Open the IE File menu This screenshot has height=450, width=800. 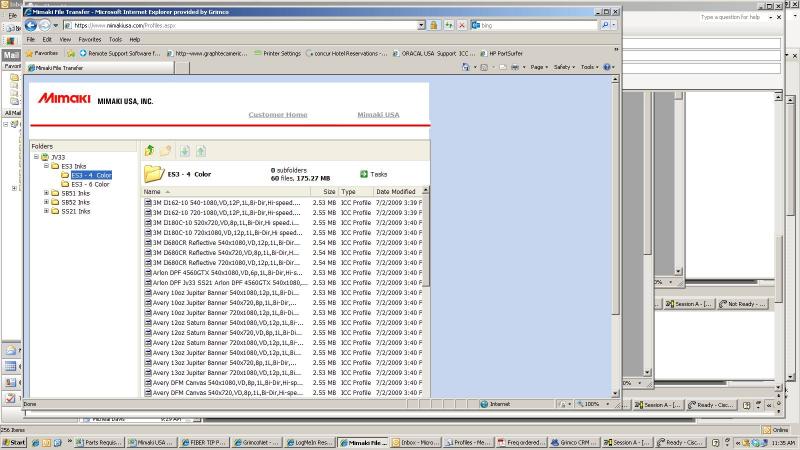(31, 39)
